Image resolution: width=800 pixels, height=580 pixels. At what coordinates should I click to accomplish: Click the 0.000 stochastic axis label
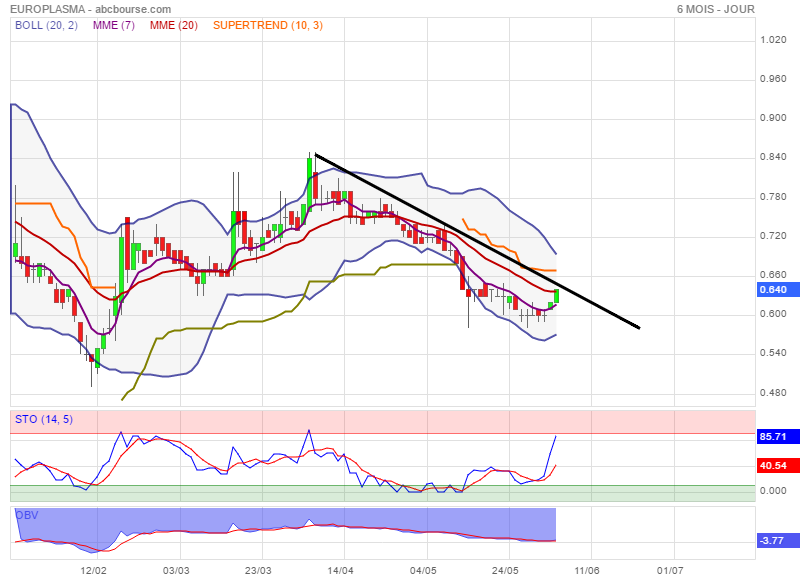click(773, 491)
